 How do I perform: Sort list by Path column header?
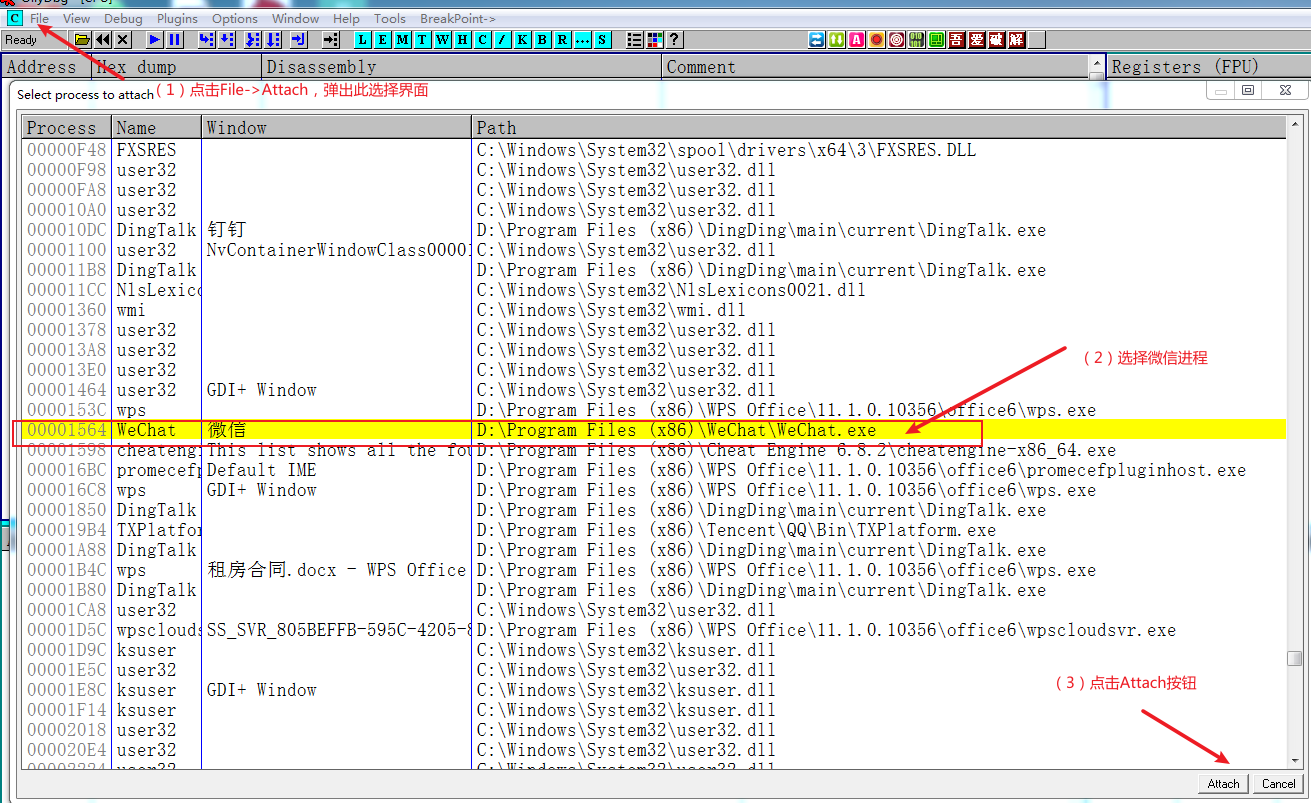pos(879,128)
